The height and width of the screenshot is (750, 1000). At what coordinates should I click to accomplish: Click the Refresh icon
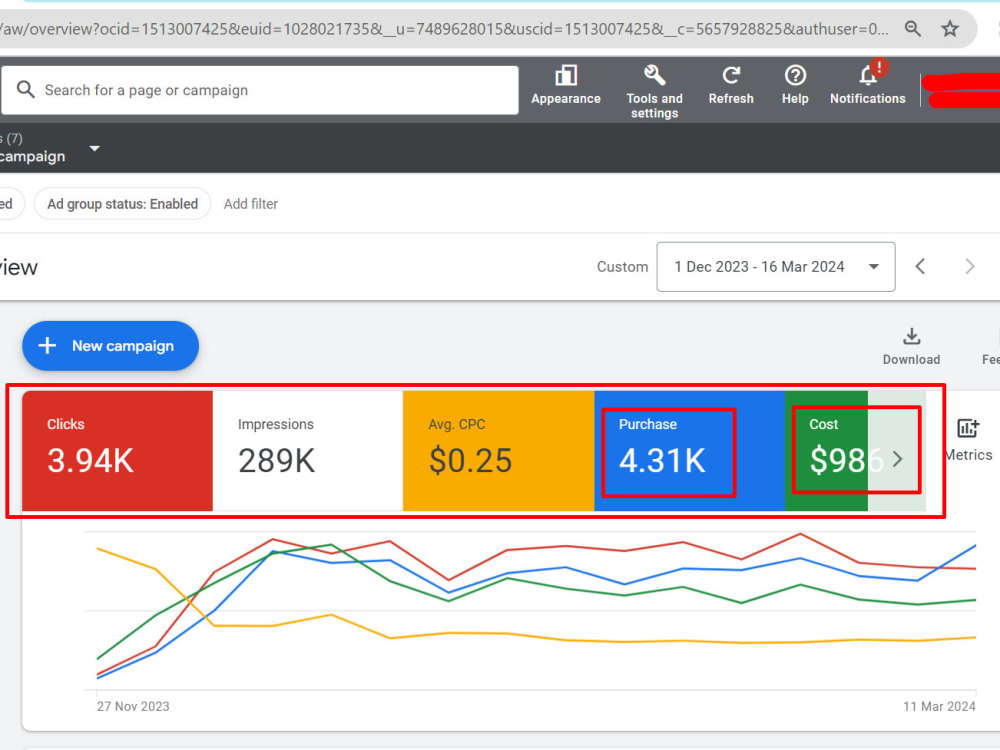[x=731, y=76]
